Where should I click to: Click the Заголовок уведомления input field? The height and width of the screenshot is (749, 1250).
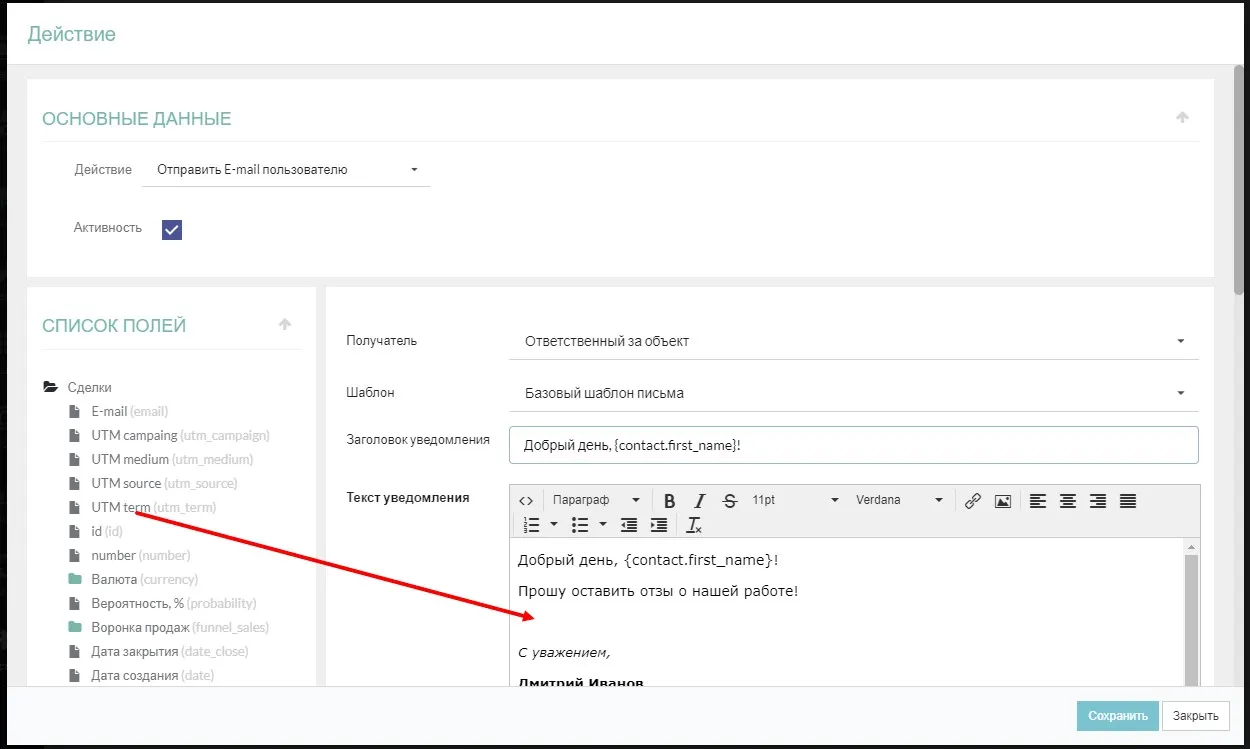[853, 445]
